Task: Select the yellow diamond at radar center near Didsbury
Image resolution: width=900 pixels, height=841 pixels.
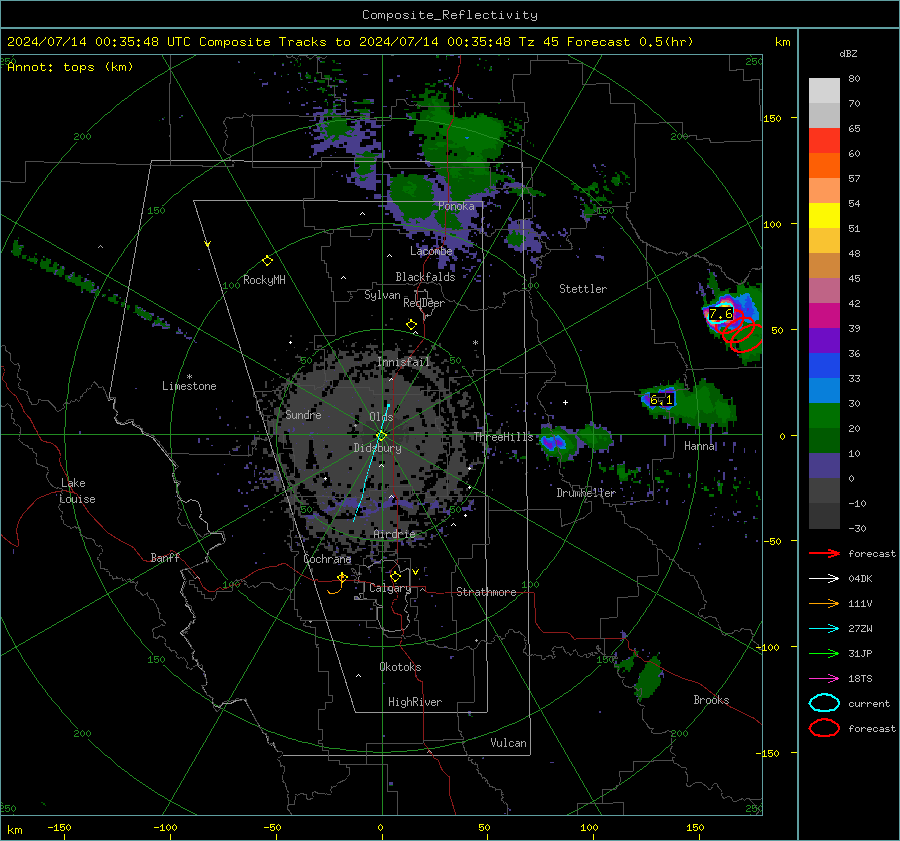Action: click(381, 436)
